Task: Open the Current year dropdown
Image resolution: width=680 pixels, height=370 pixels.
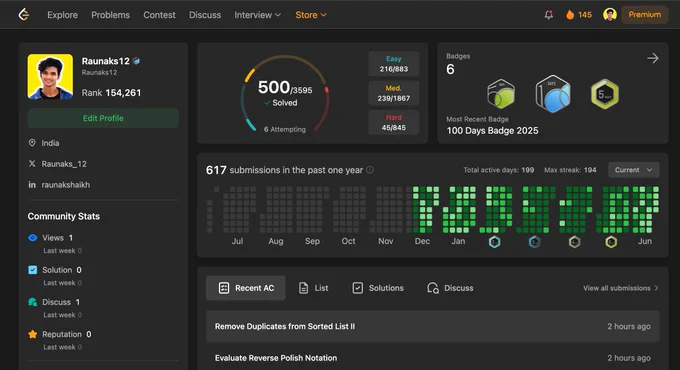Action: pyautogui.click(x=634, y=170)
